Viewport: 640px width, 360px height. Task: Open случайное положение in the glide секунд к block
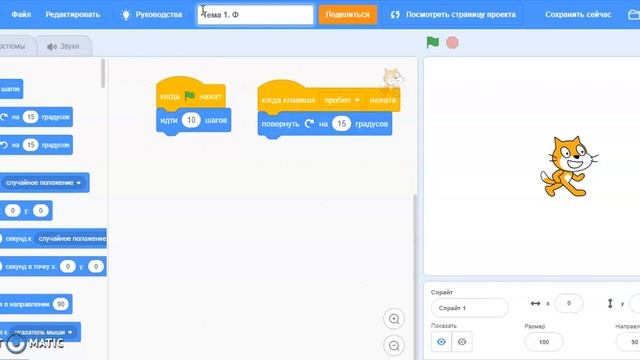click(71, 239)
